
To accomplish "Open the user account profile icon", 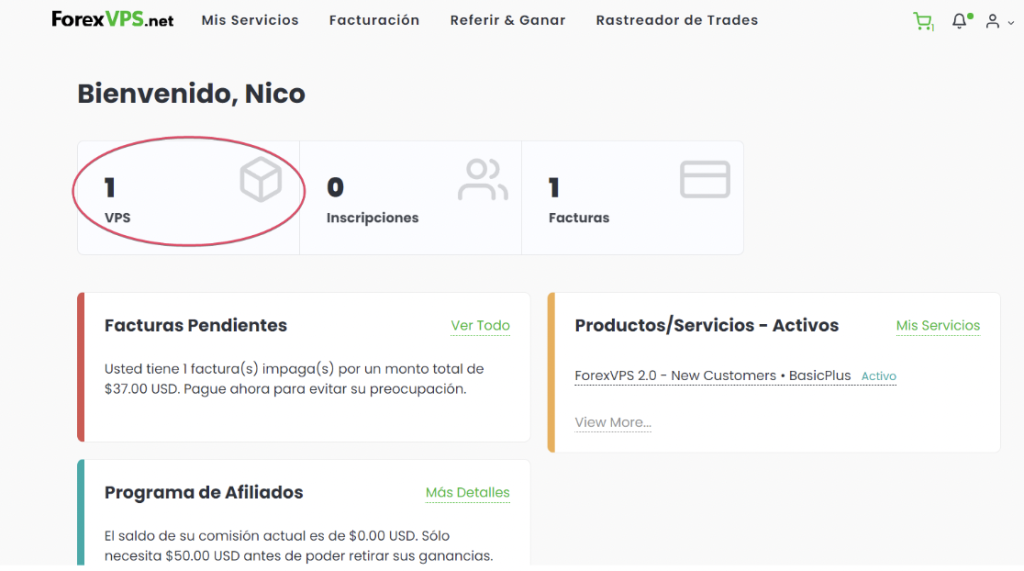I will point(991,21).
